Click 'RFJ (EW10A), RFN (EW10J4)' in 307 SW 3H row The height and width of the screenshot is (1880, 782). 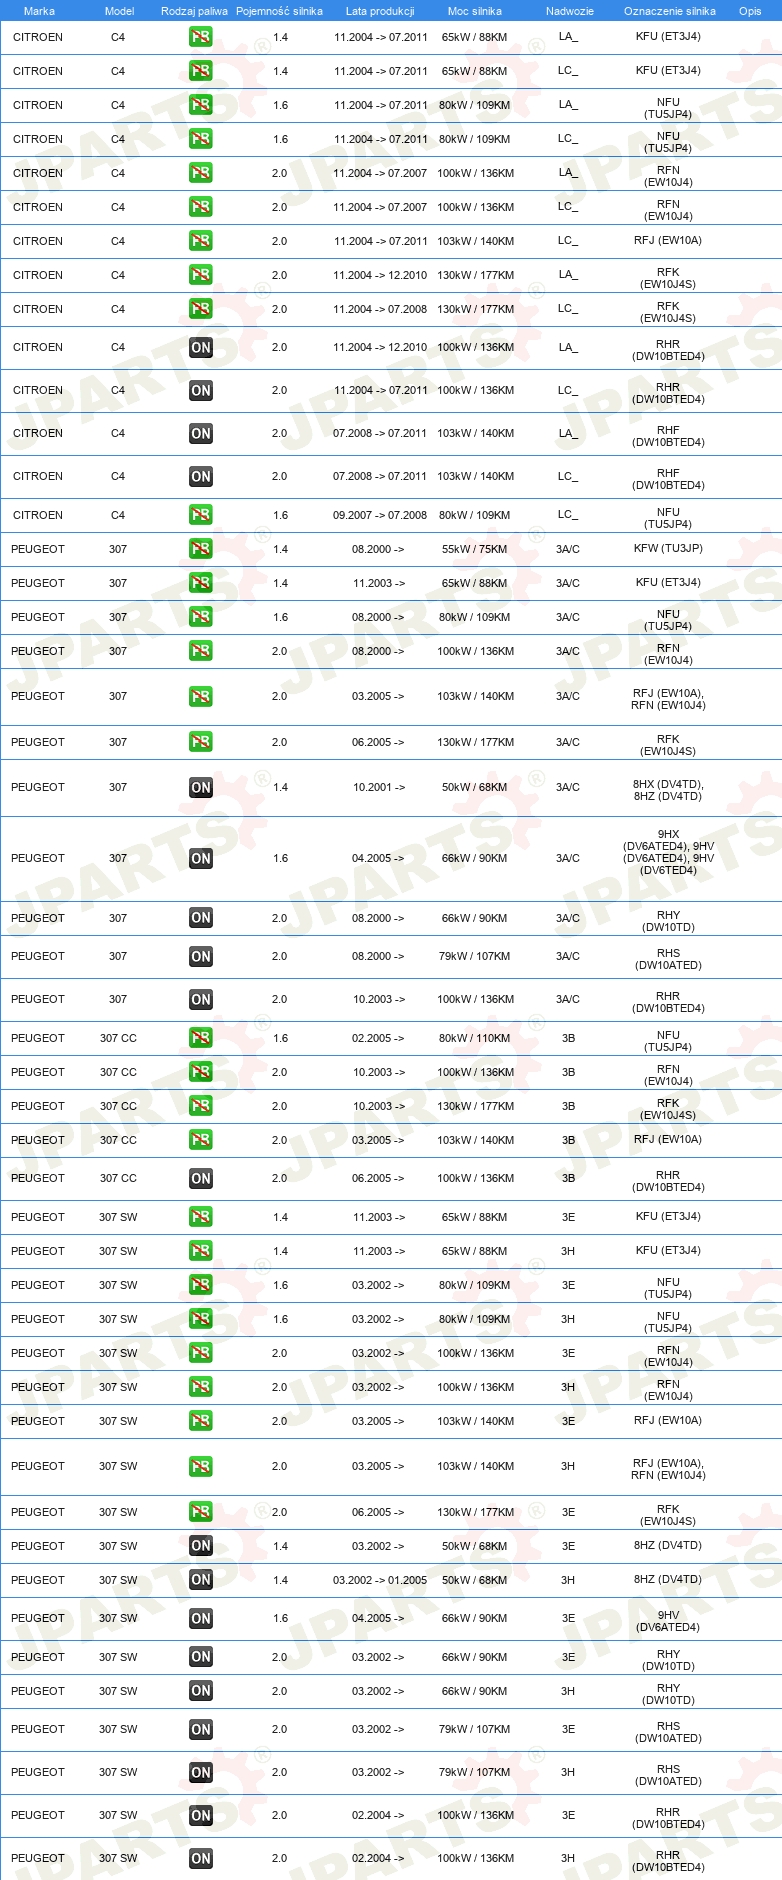(x=668, y=1469)
